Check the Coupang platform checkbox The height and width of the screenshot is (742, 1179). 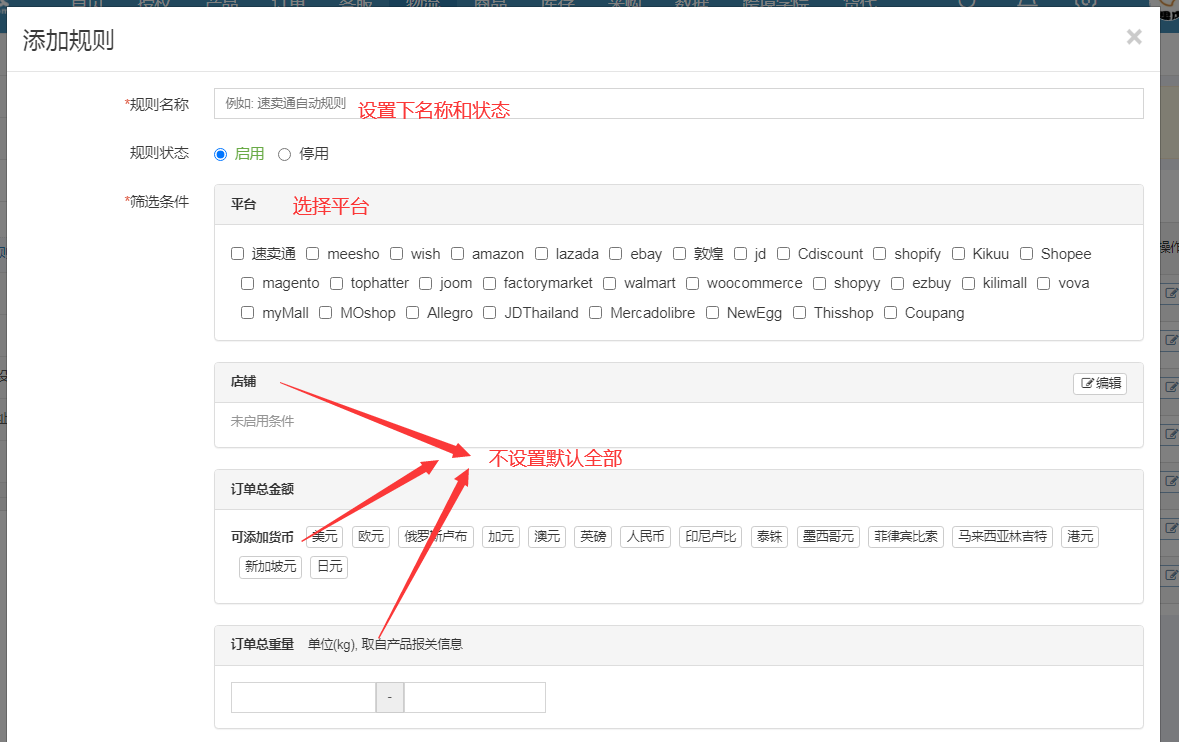pyautogui.click(x=891, y=313)
